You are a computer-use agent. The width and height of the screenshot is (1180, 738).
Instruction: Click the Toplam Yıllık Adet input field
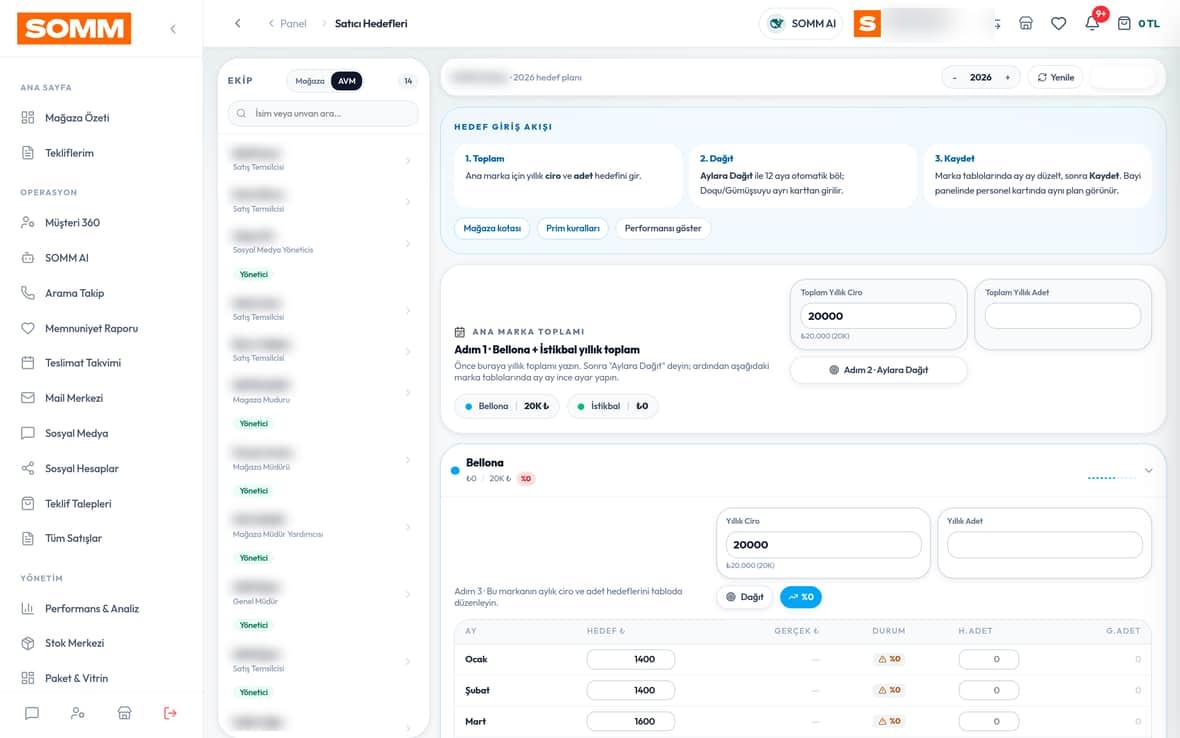point(1063,316)
